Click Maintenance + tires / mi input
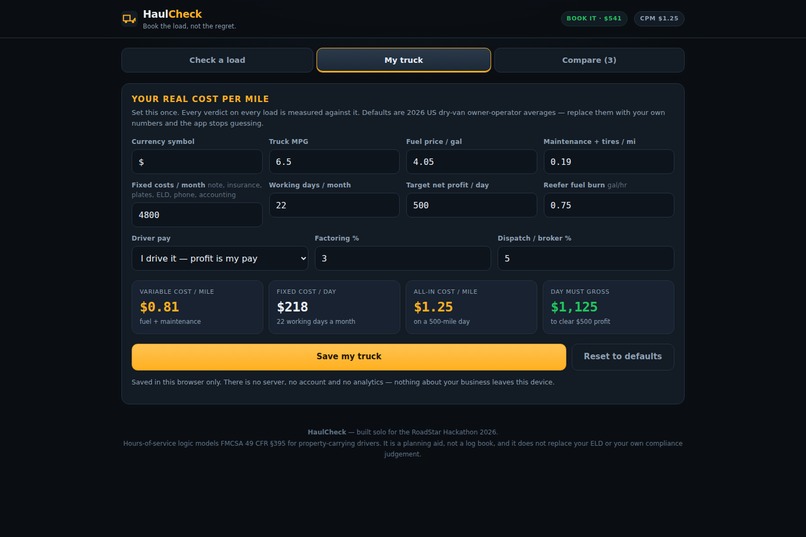806x537 pixels. point(609,162)
